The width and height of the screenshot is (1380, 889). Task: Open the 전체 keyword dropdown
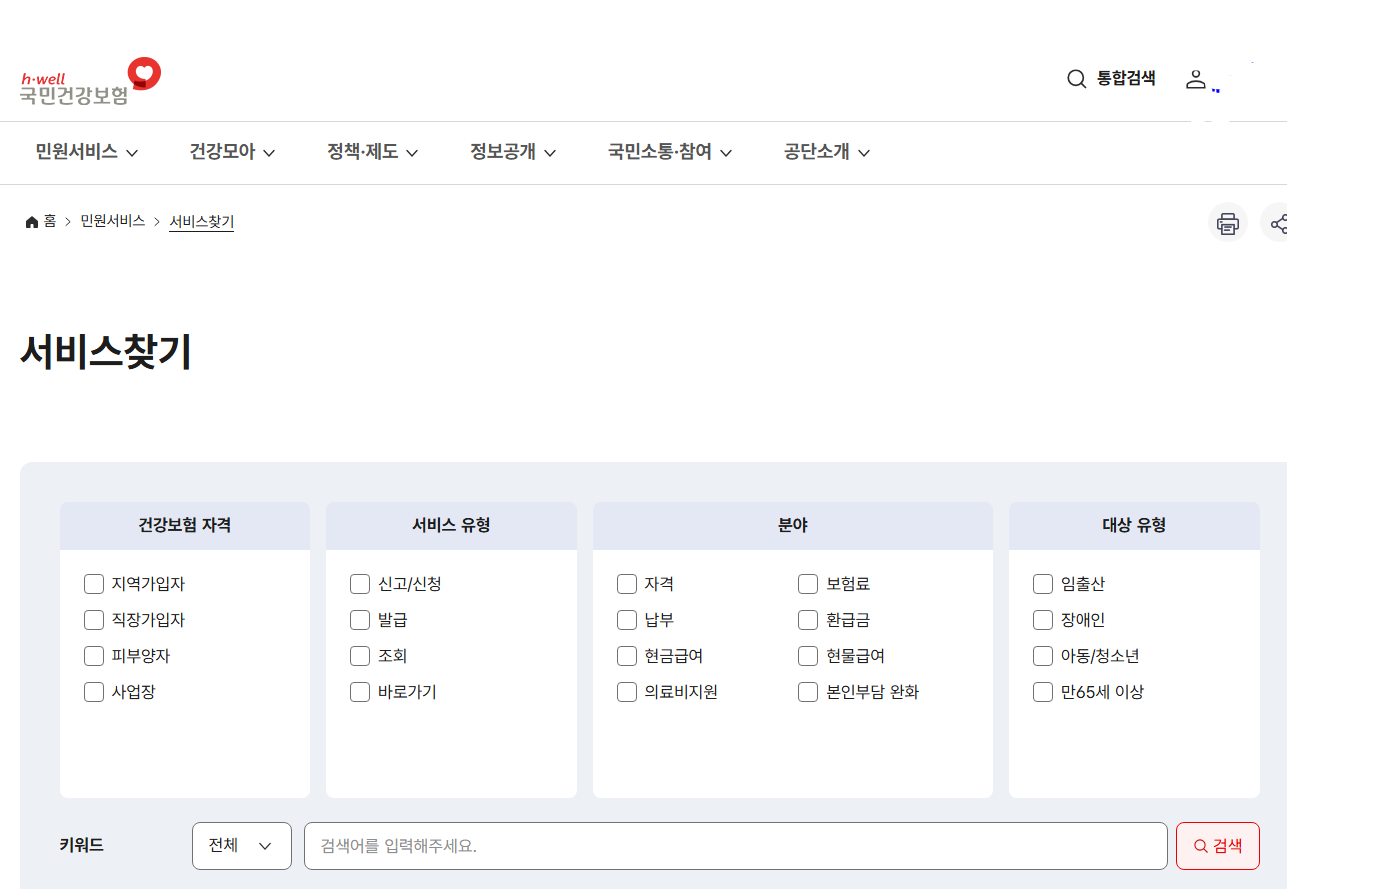point(242,845)
